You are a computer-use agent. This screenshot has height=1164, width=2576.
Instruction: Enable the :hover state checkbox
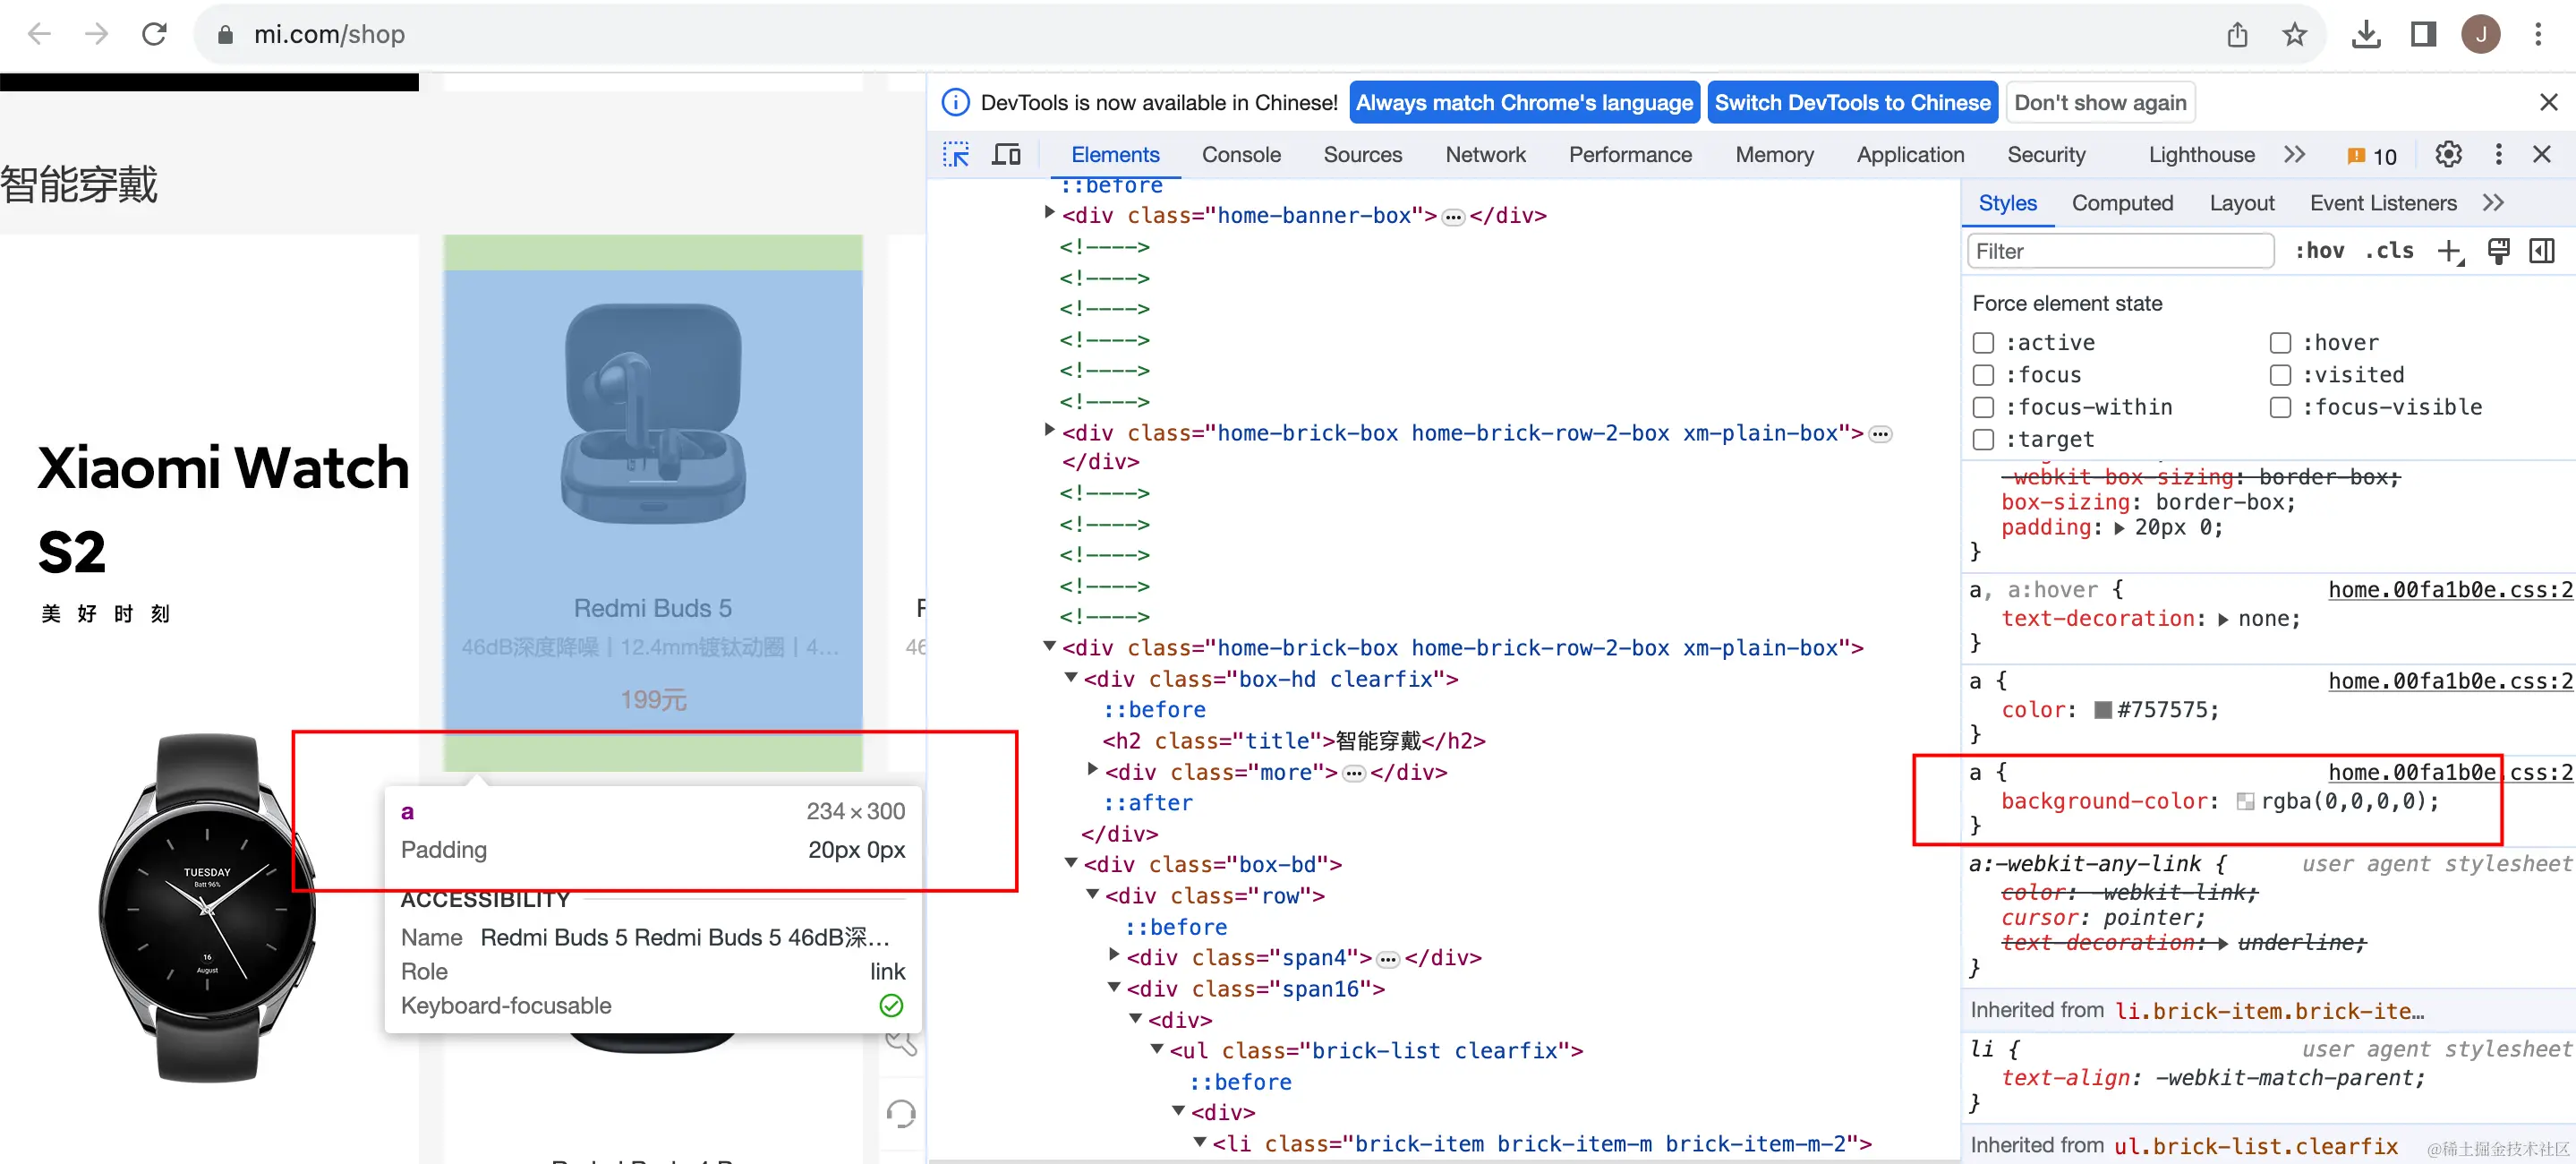pyautogui.click(x=2280, y=343)
